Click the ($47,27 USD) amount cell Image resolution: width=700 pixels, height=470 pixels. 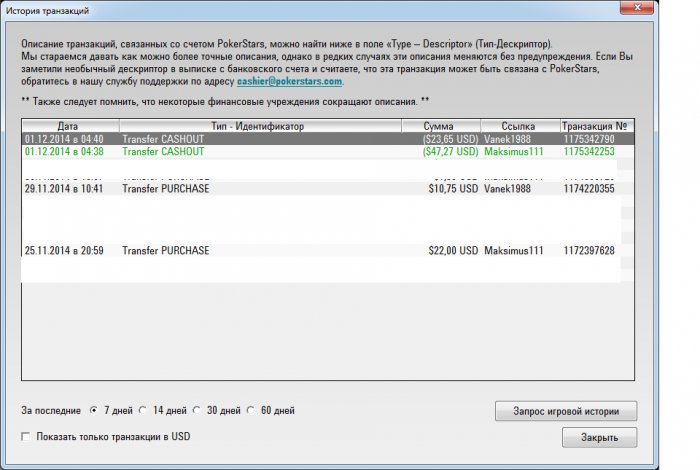click(450, 151)
